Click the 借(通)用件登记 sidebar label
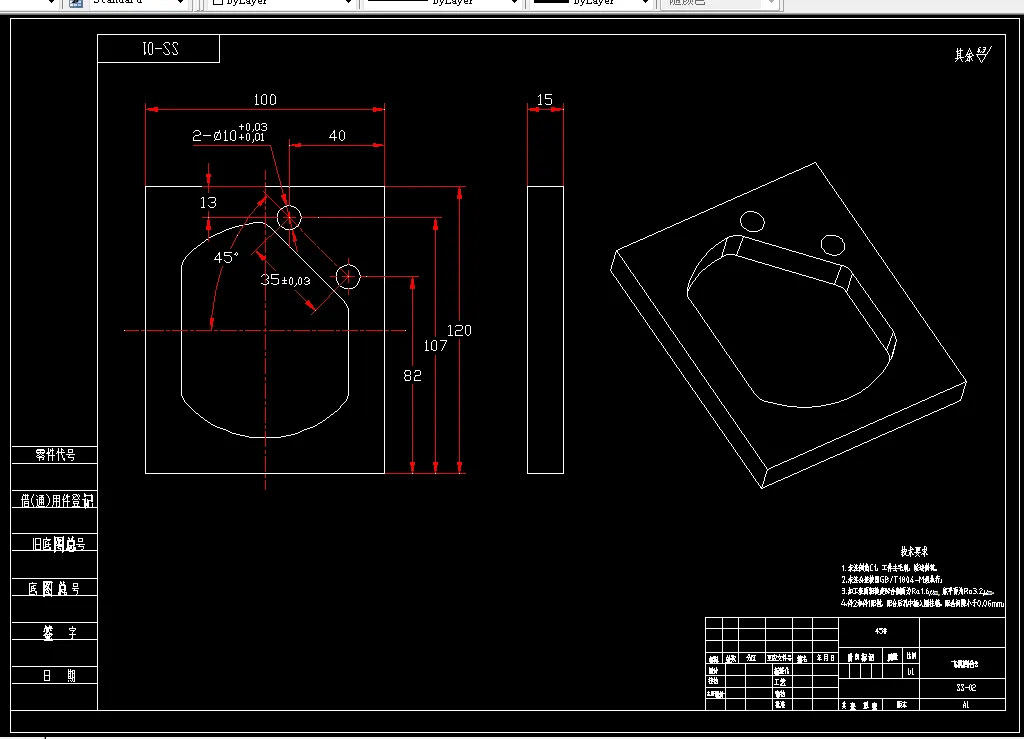 (57, 500)
